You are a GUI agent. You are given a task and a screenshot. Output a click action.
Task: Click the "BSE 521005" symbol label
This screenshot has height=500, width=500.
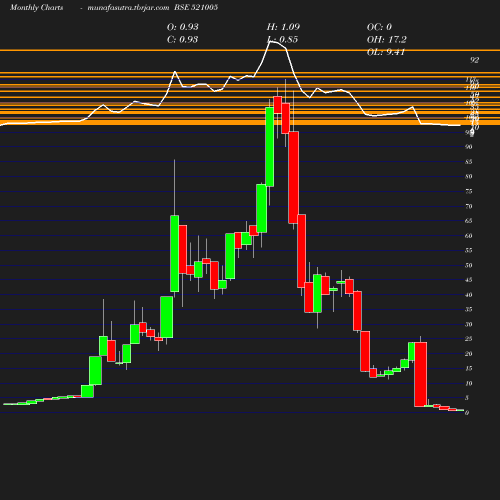(196, 7)
